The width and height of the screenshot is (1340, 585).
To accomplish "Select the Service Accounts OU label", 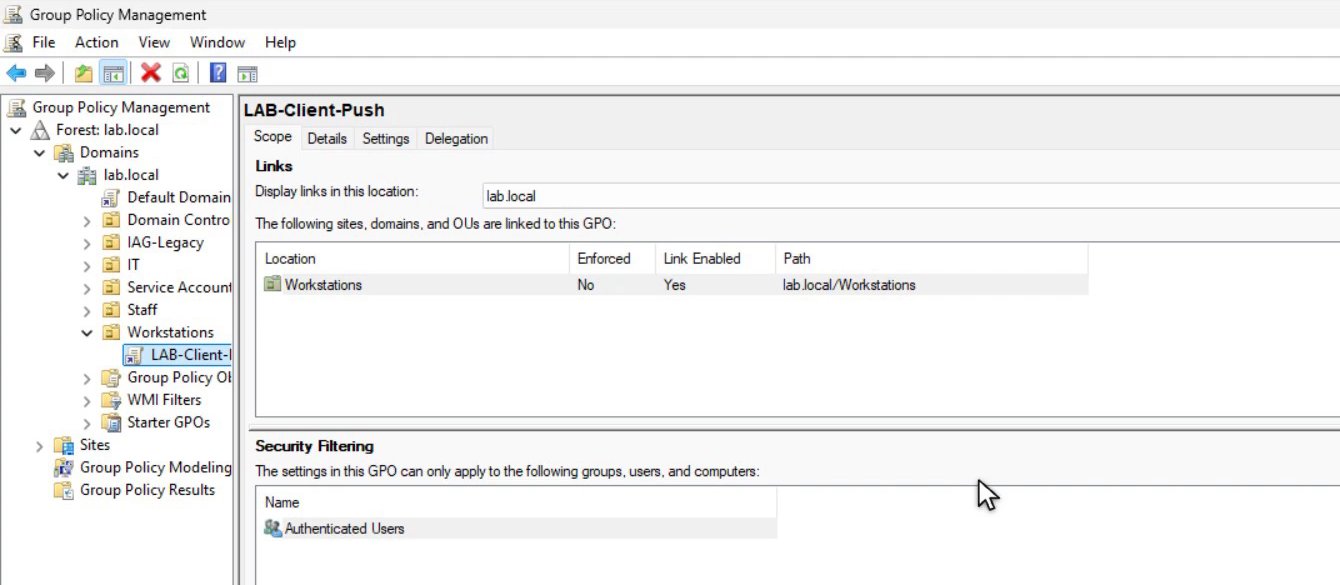I will (x=179, y=288).
